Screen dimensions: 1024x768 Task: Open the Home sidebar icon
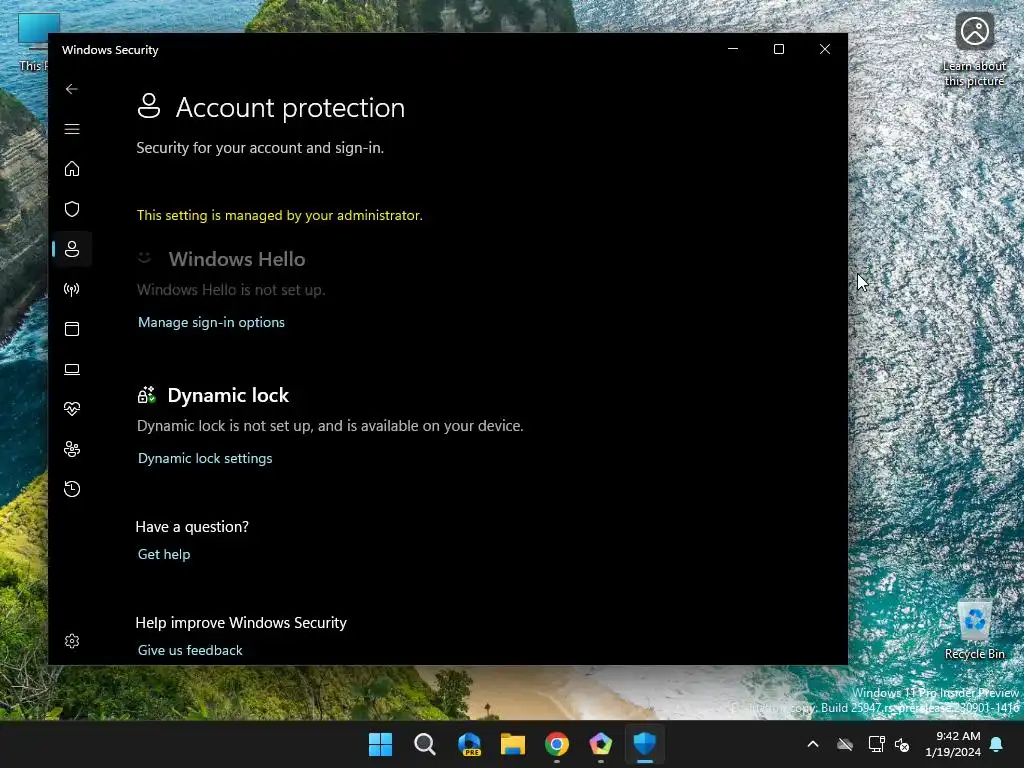point(72,169)
